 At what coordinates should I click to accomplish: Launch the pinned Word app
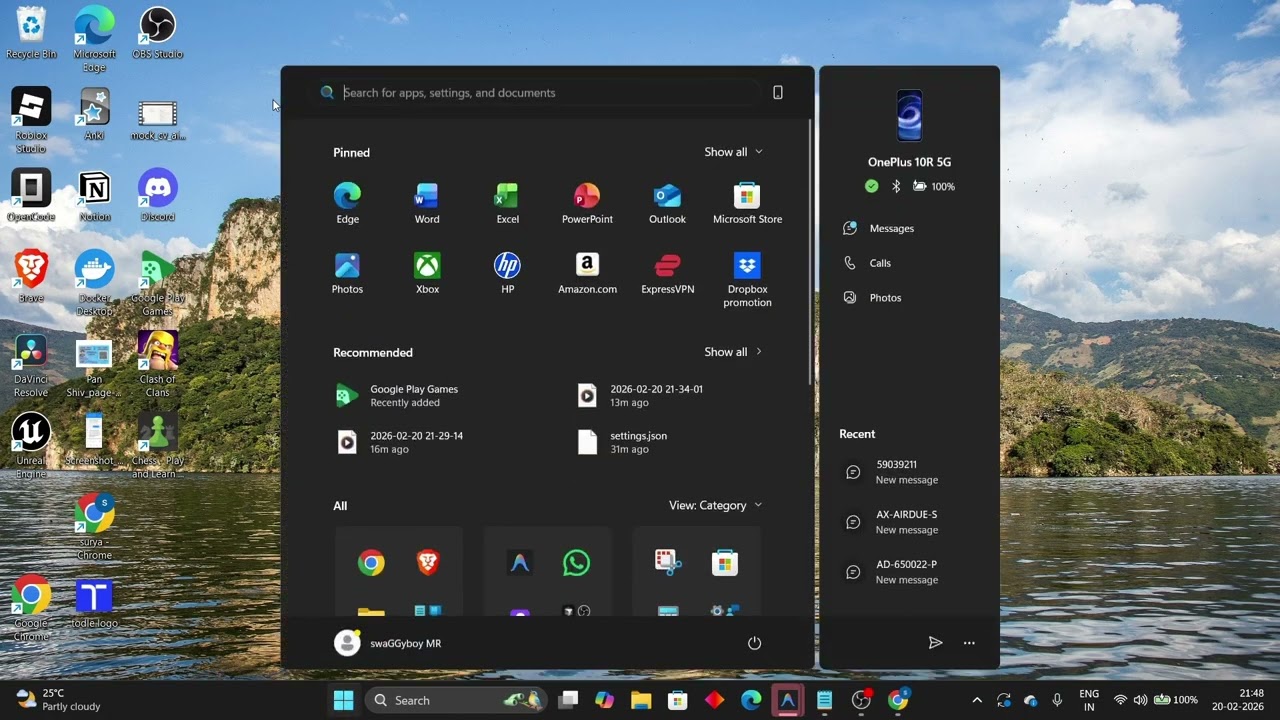pos(427,204)
